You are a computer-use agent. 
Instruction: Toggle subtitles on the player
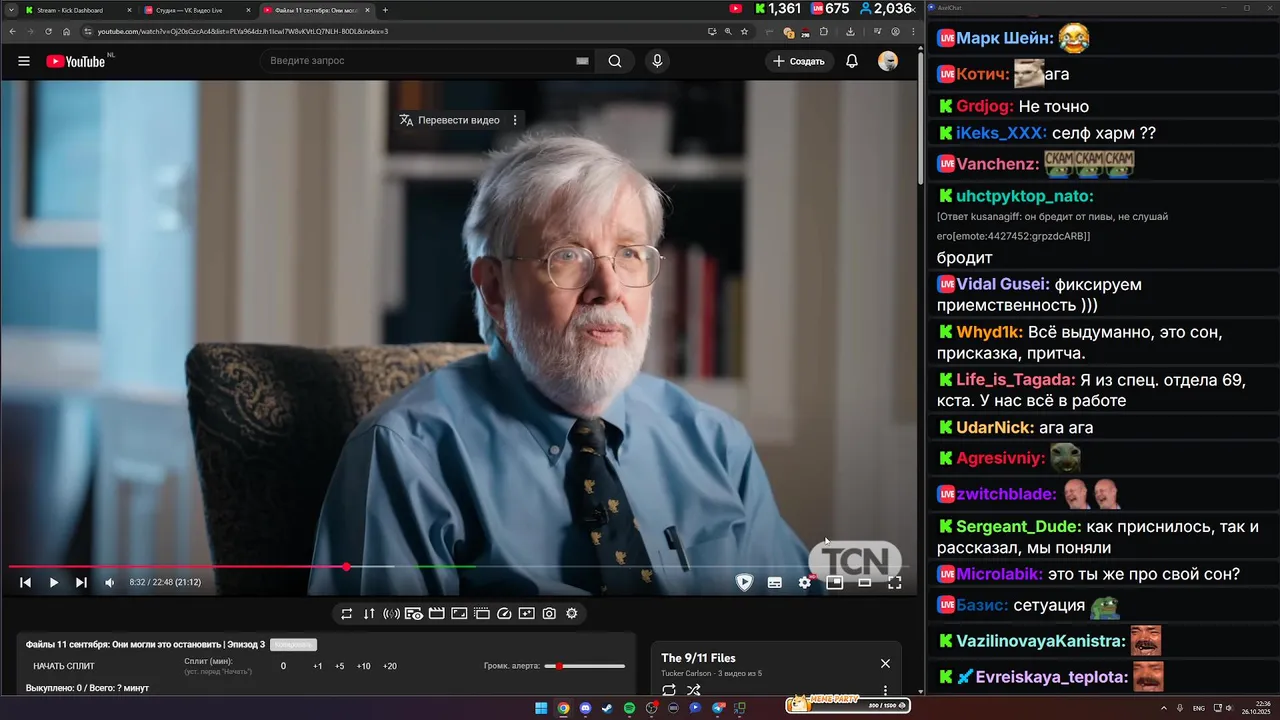tap(774, 582)
